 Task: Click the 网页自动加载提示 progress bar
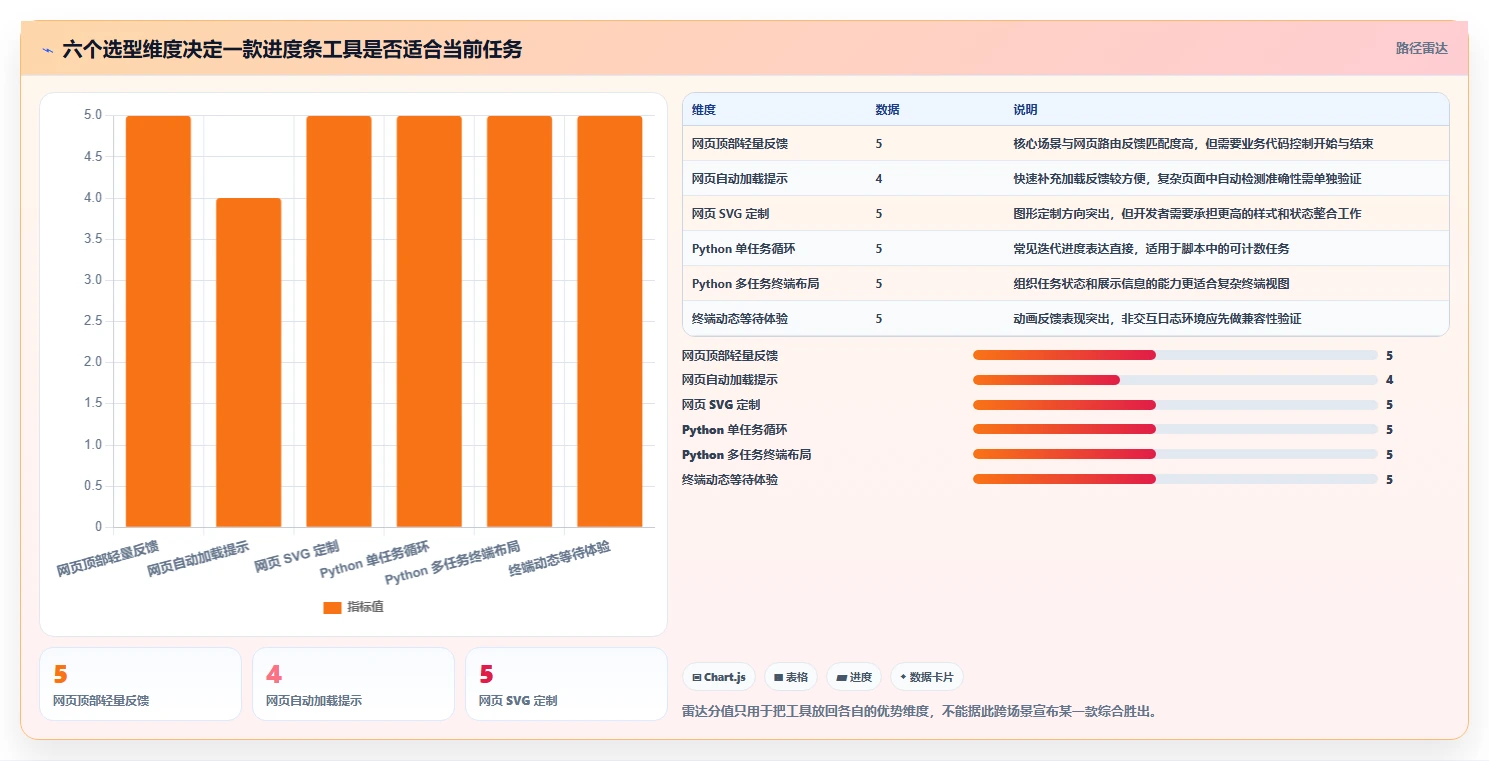1175,380
